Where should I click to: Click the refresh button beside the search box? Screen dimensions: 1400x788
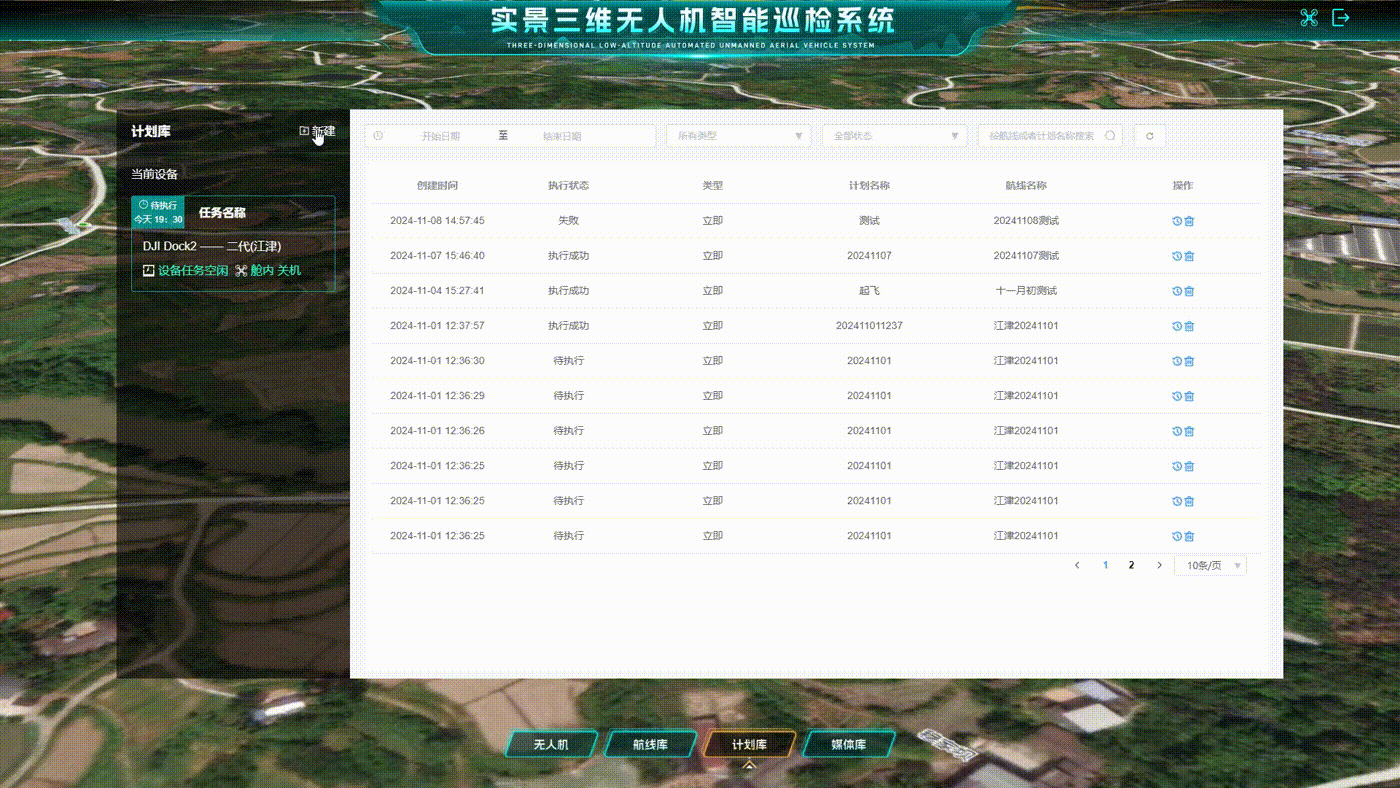pyautogui.click(x=1150, y=136)
